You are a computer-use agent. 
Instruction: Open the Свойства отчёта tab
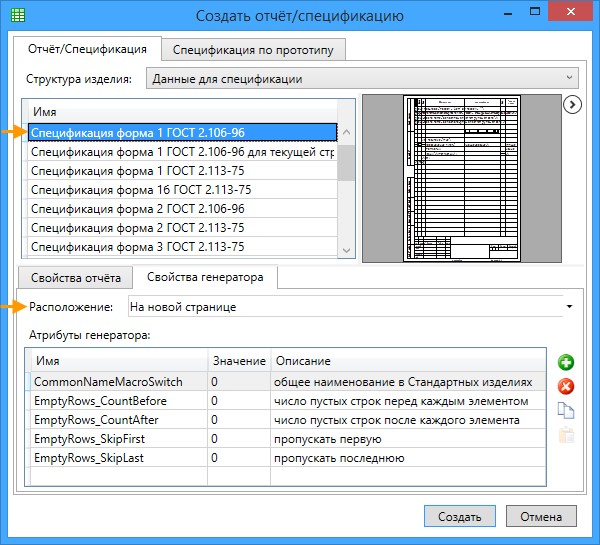[x=76, y=277]
